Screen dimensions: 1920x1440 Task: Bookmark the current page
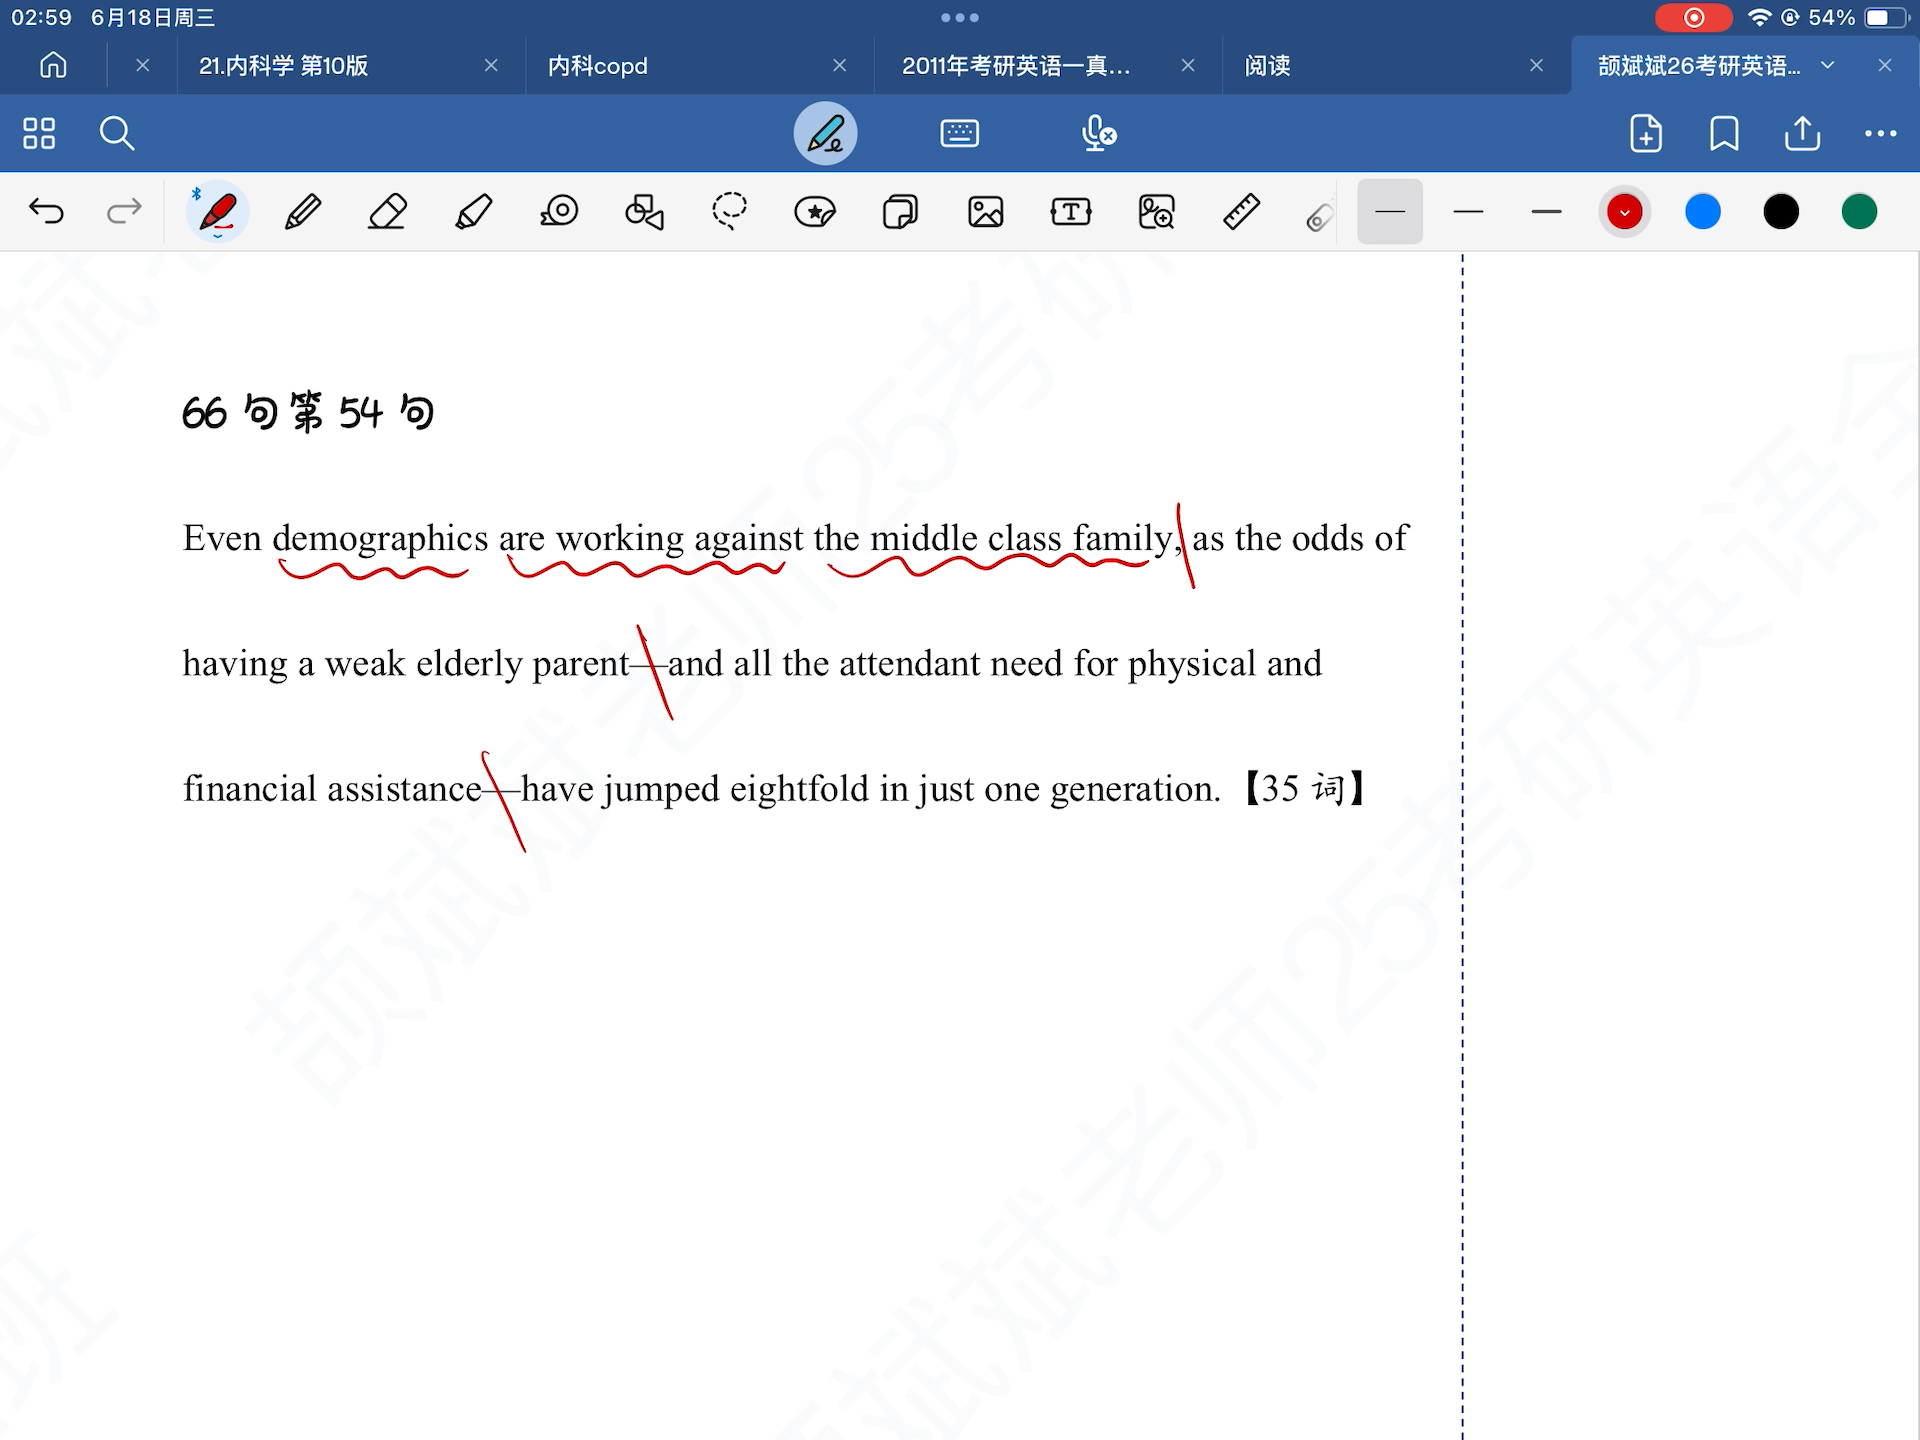(1724, 133)
